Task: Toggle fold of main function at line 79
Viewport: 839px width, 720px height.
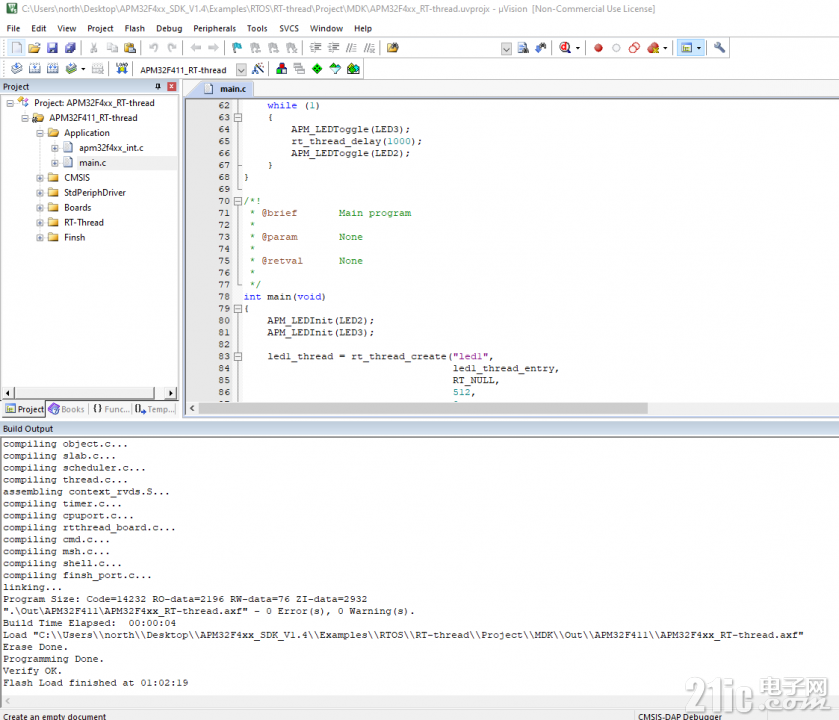Action: (238, 309)
